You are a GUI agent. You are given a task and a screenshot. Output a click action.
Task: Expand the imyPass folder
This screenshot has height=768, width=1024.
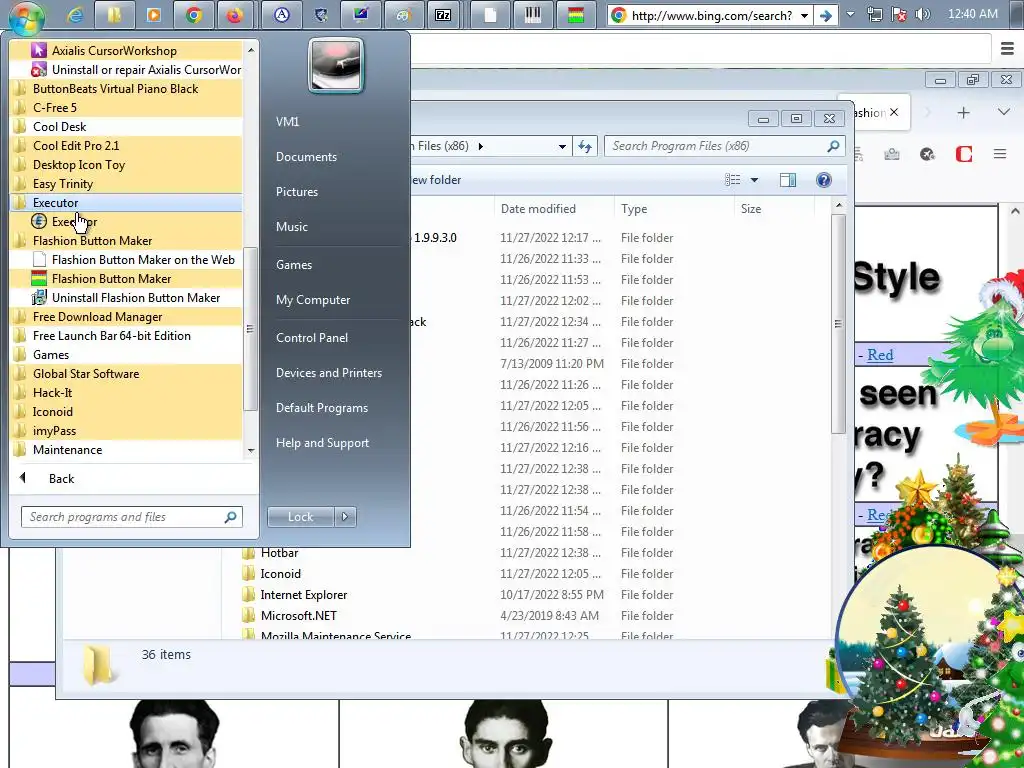tap(126, 430)
